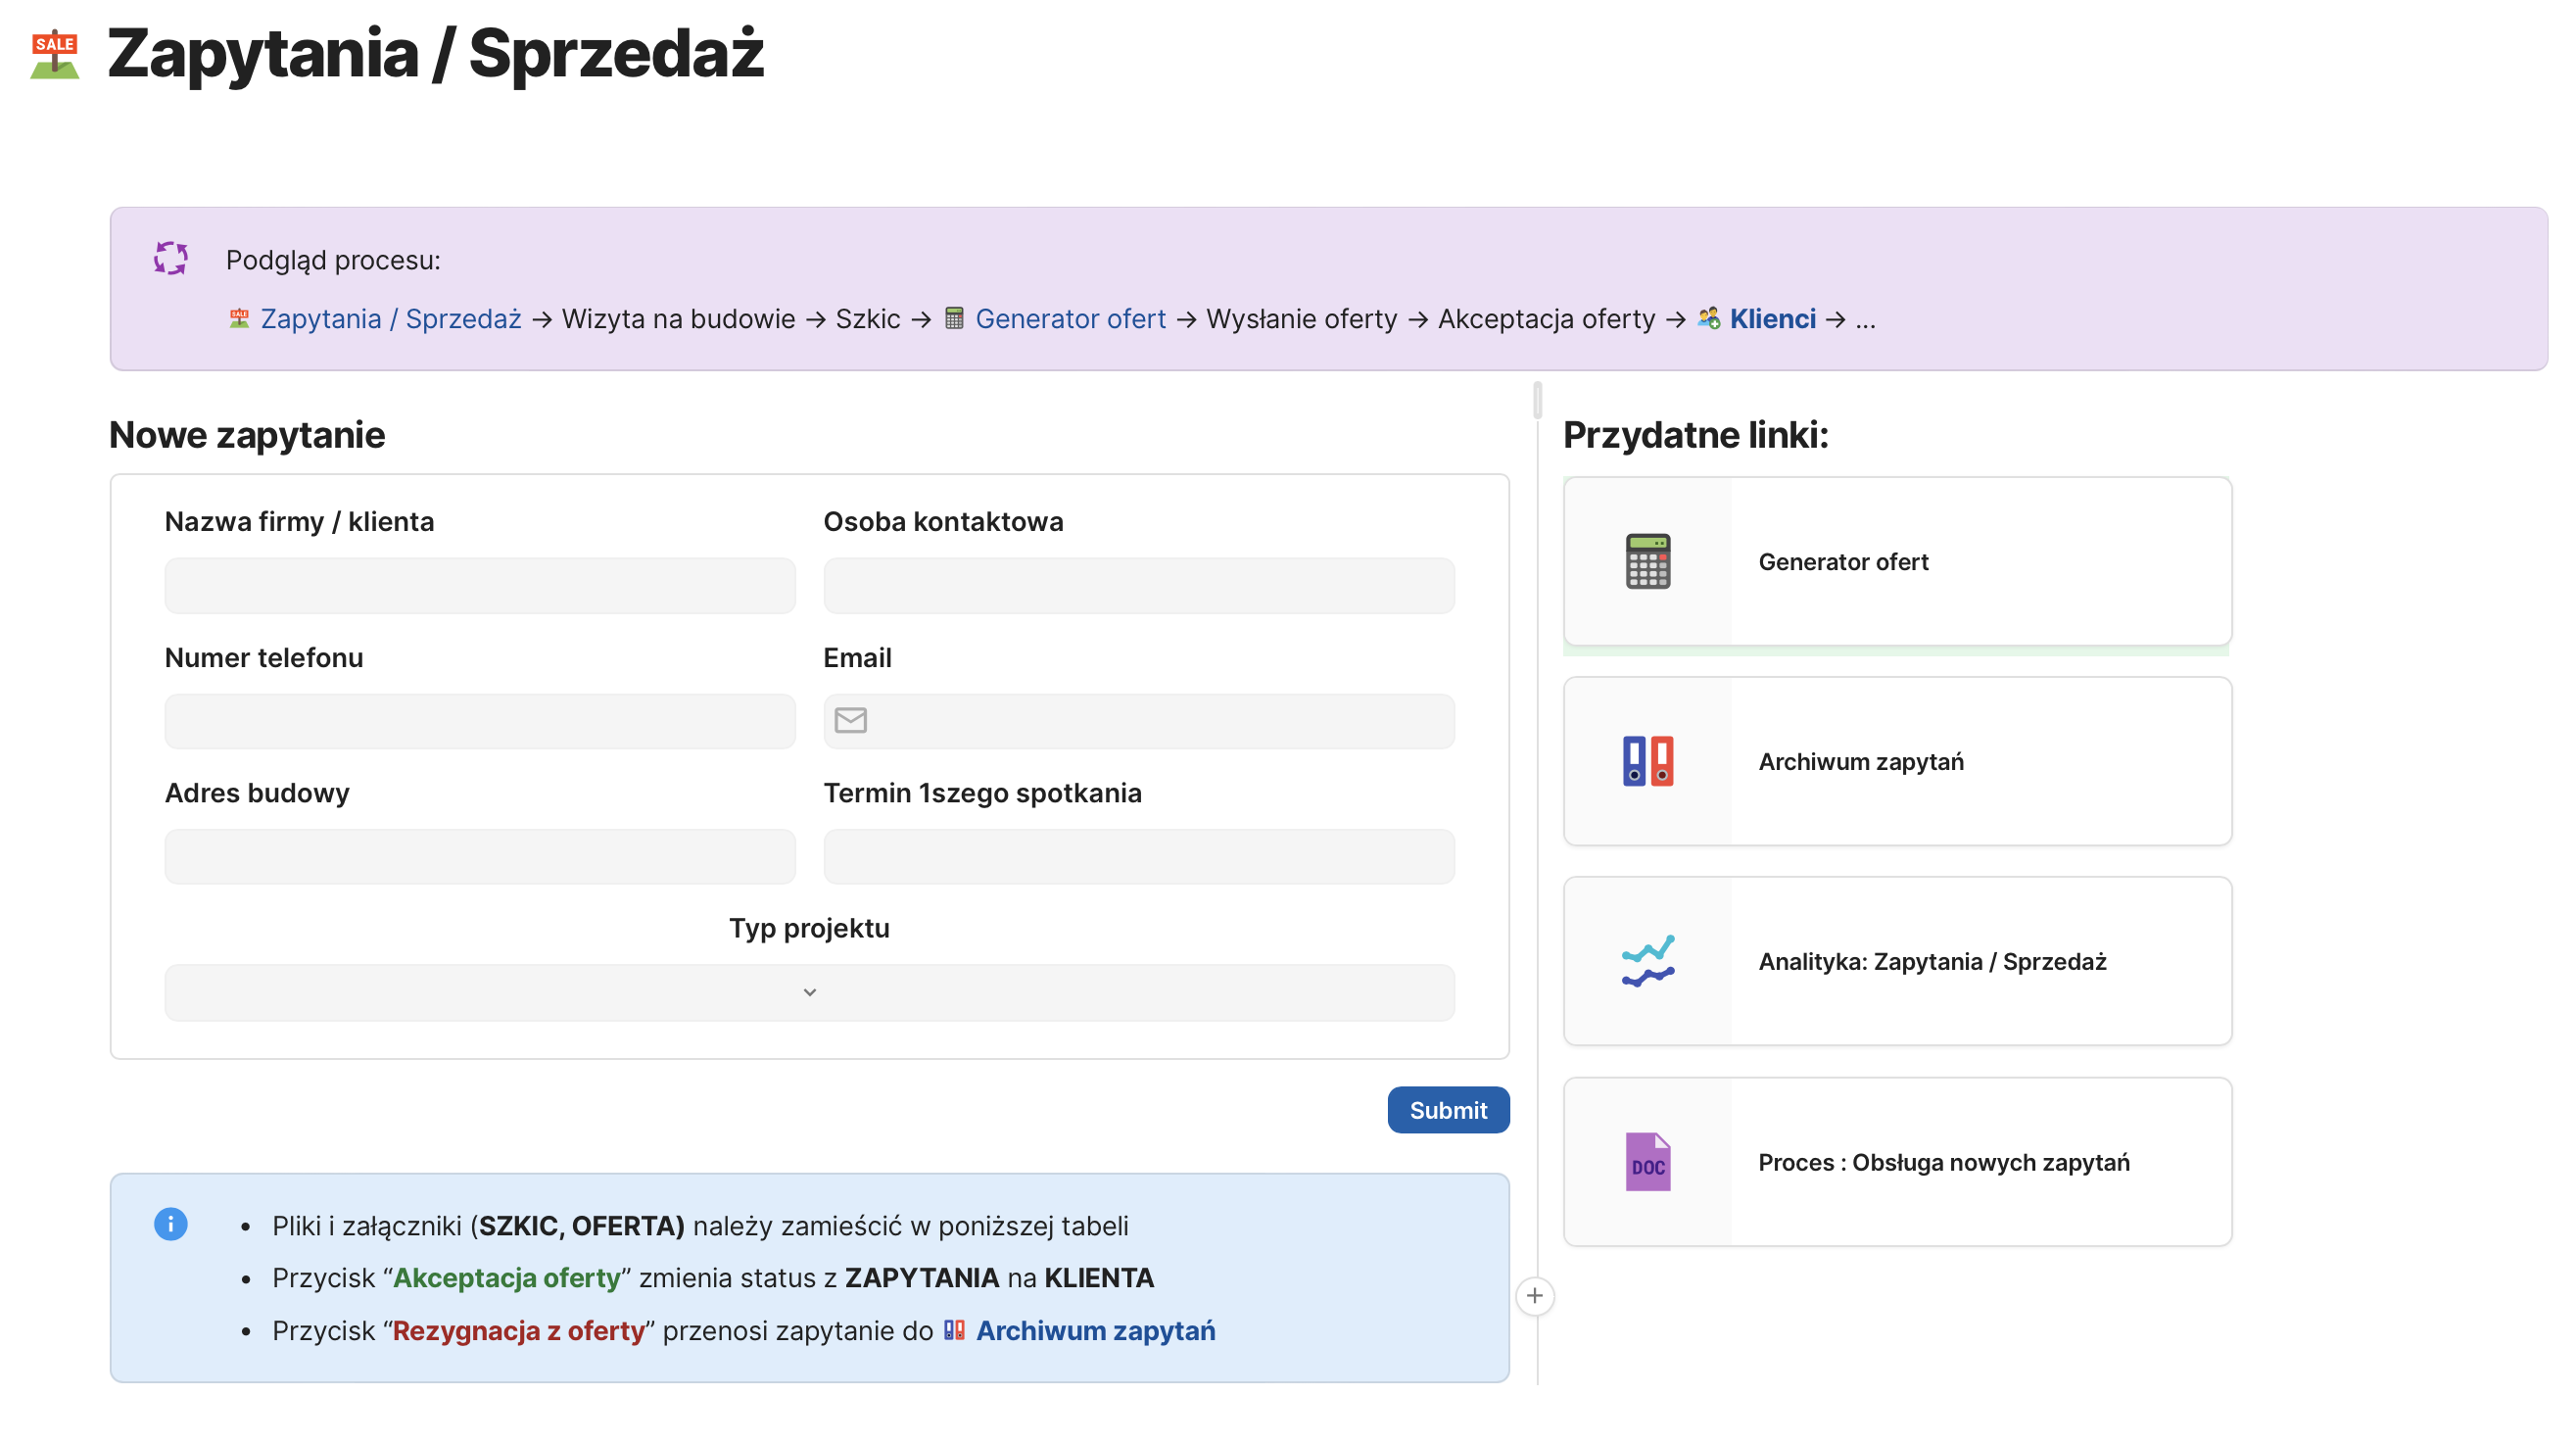The width and height of the screenshot is (2576, 1444).
Task: Click the purple DOC file icon
Action: [x=1647, y=1162]
